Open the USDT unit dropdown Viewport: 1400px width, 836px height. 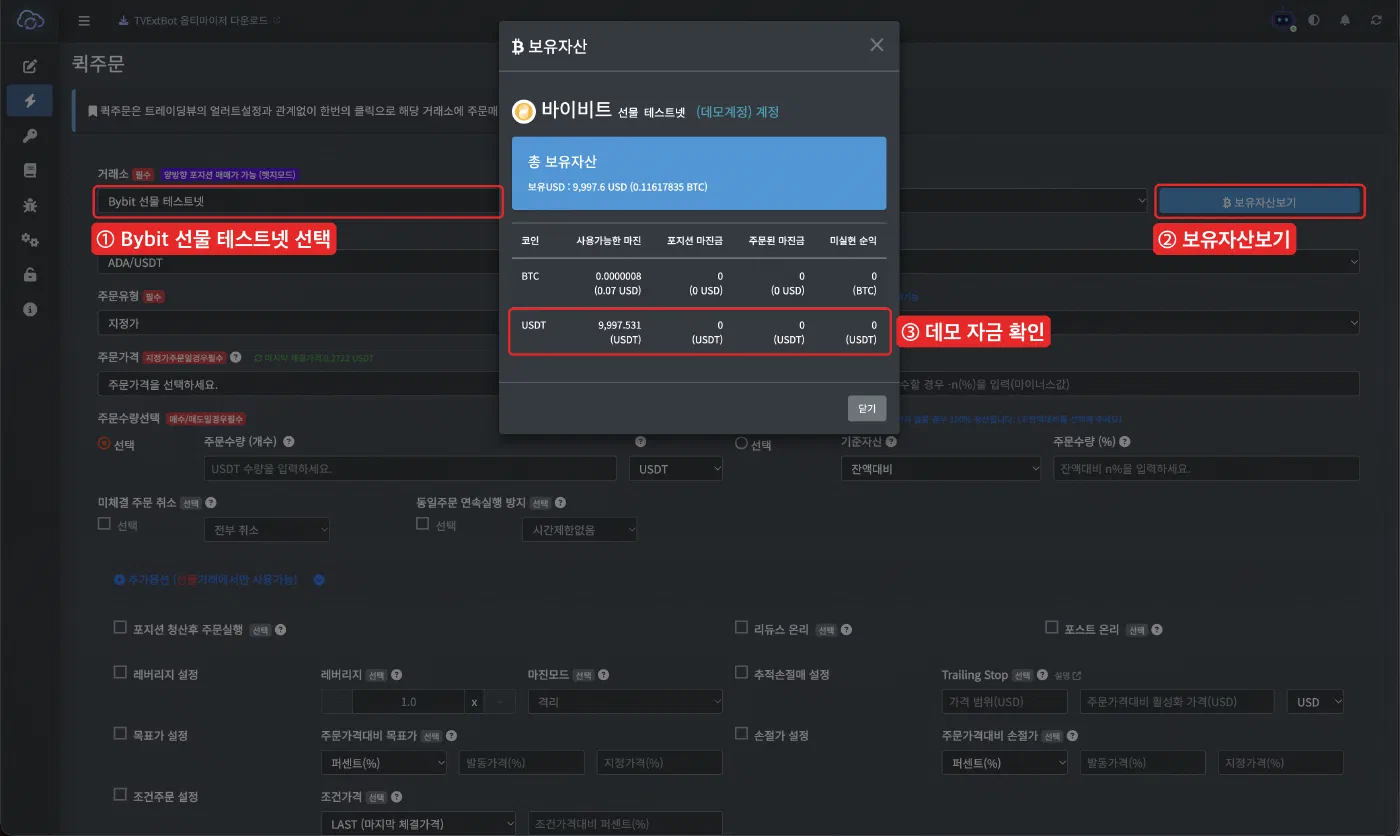tap(676, 468)
